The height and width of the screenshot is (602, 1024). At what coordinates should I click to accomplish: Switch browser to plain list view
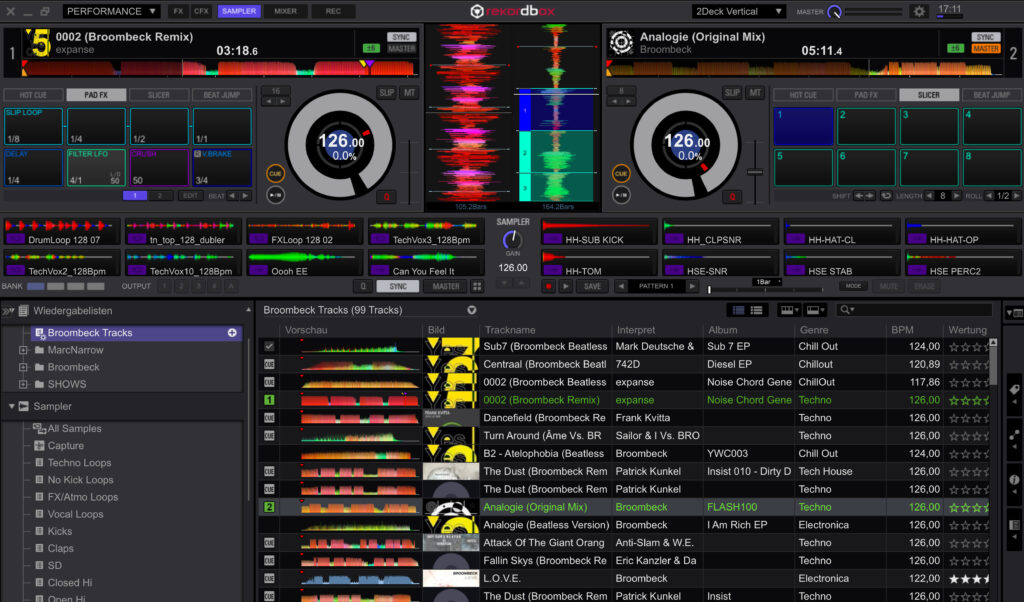tap(756, 310)
